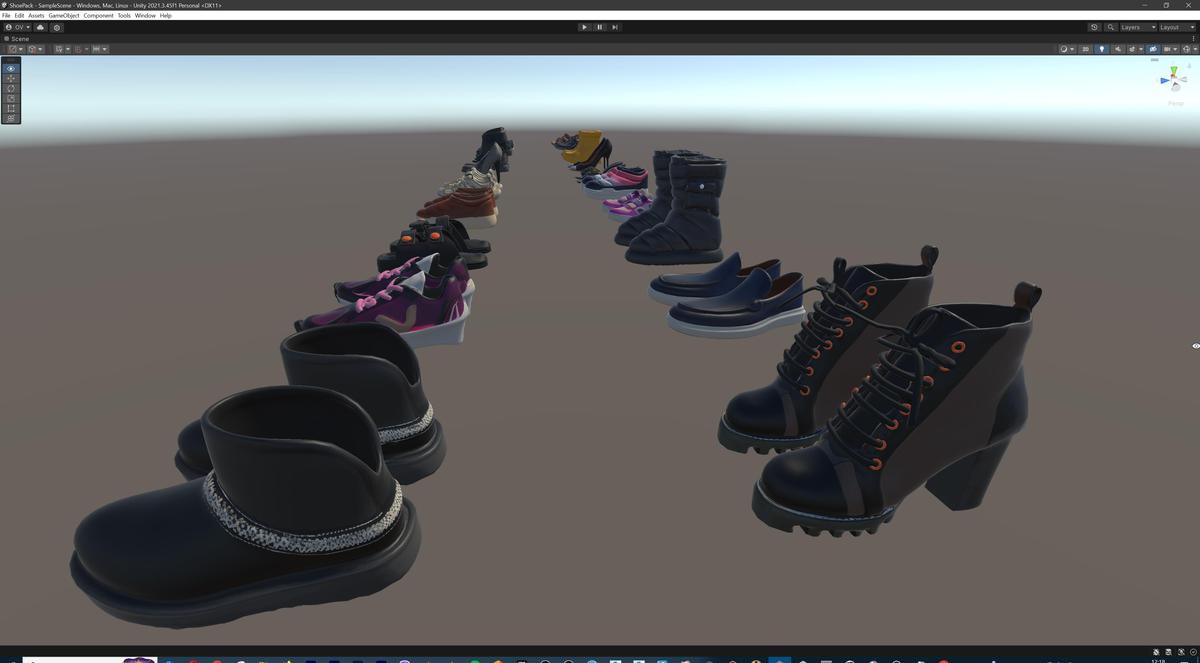Switch the Scene view to 2D mode
The height and width of the screenshot is (663, 1200).
click(x=1086, y=49)
